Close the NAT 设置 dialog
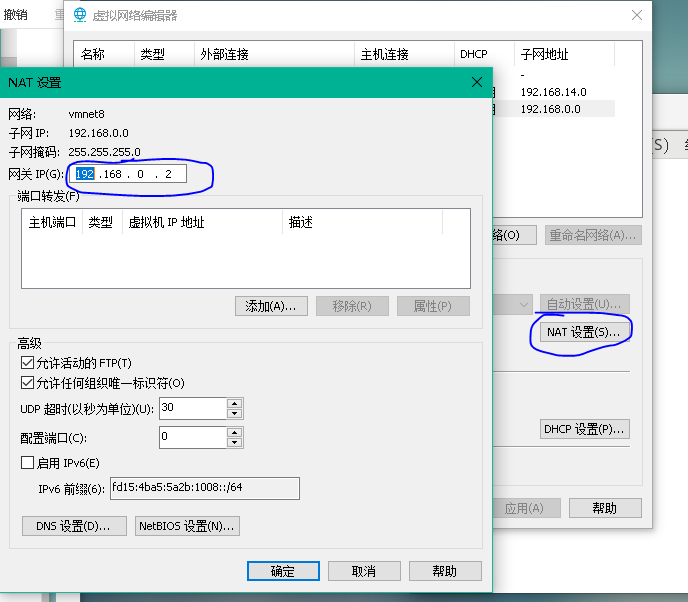This screenshot has height=602, width=688. coord(477,82)
